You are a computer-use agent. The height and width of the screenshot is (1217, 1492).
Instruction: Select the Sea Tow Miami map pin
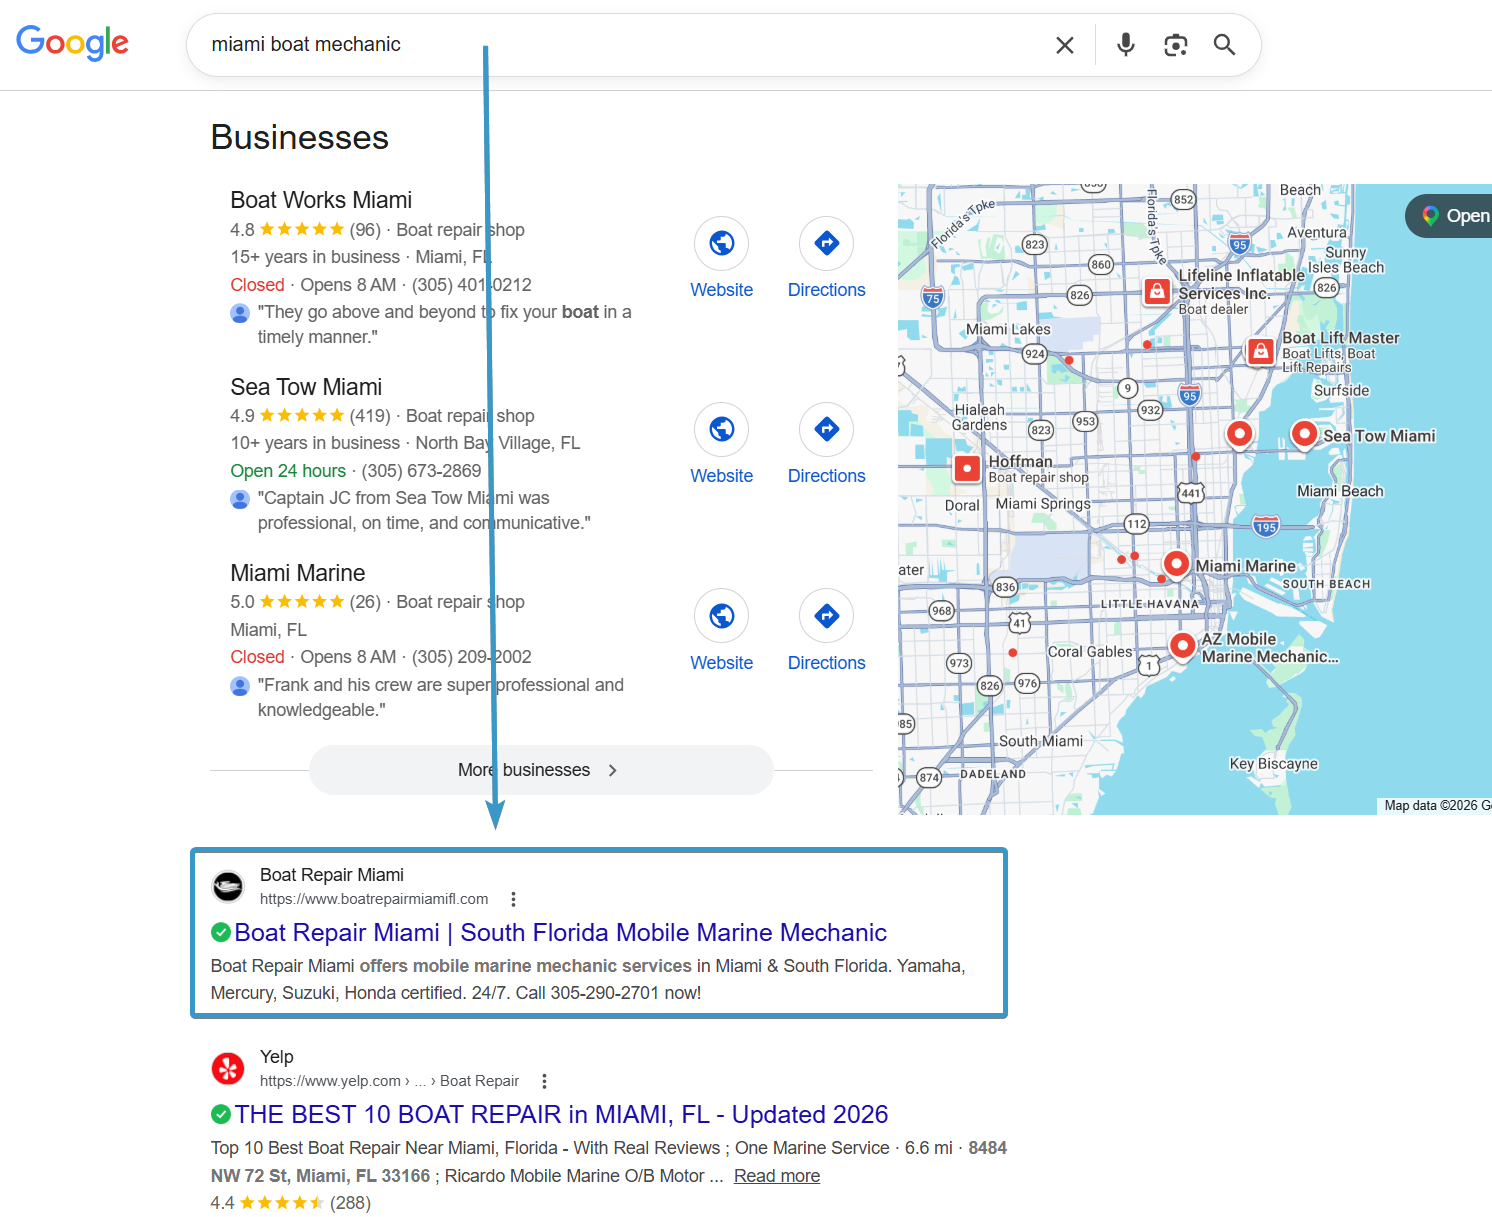point(1305,433)
